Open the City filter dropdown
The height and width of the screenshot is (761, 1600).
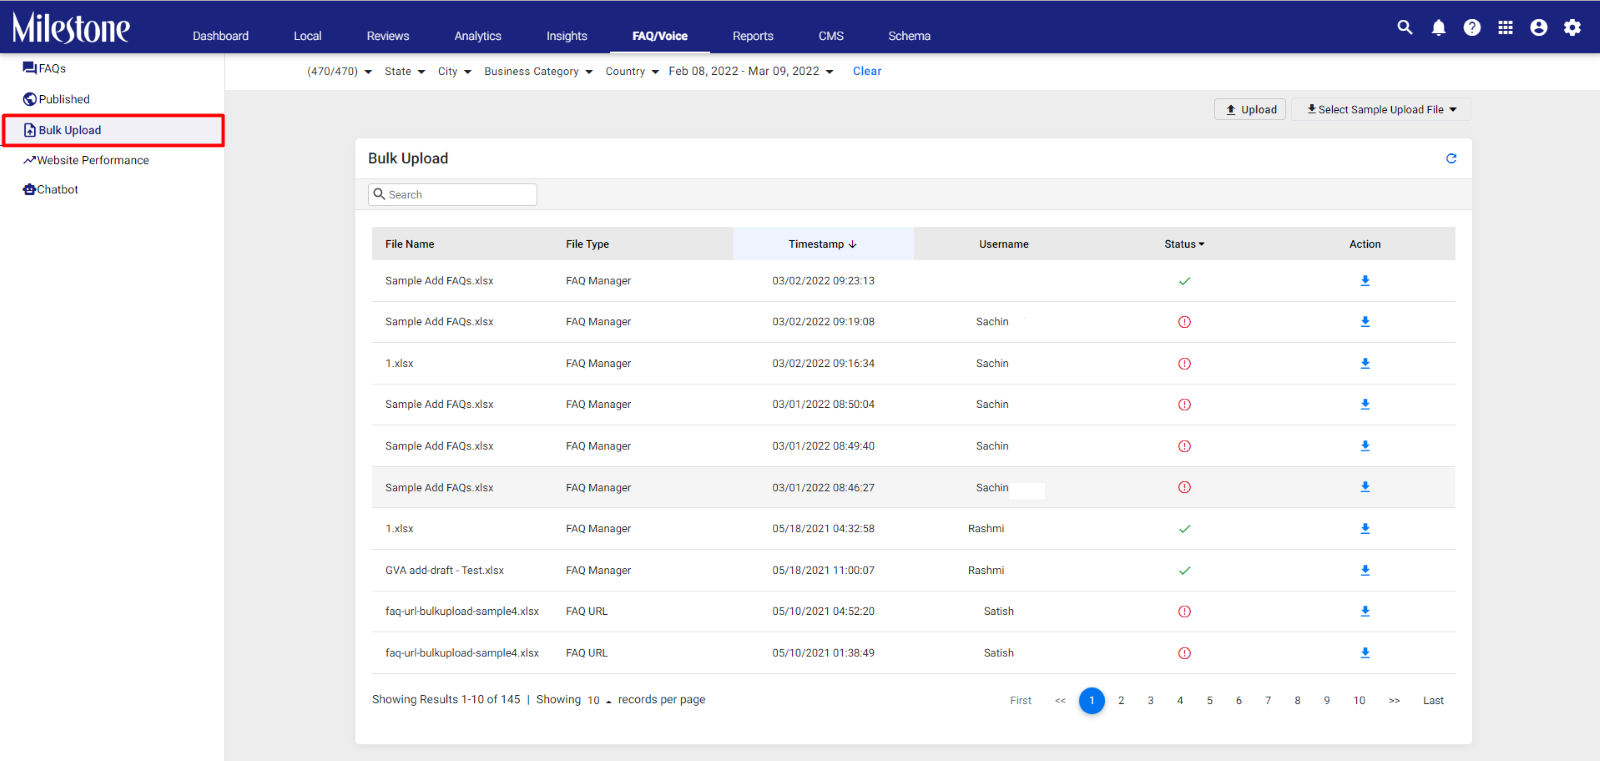point(455,71)
